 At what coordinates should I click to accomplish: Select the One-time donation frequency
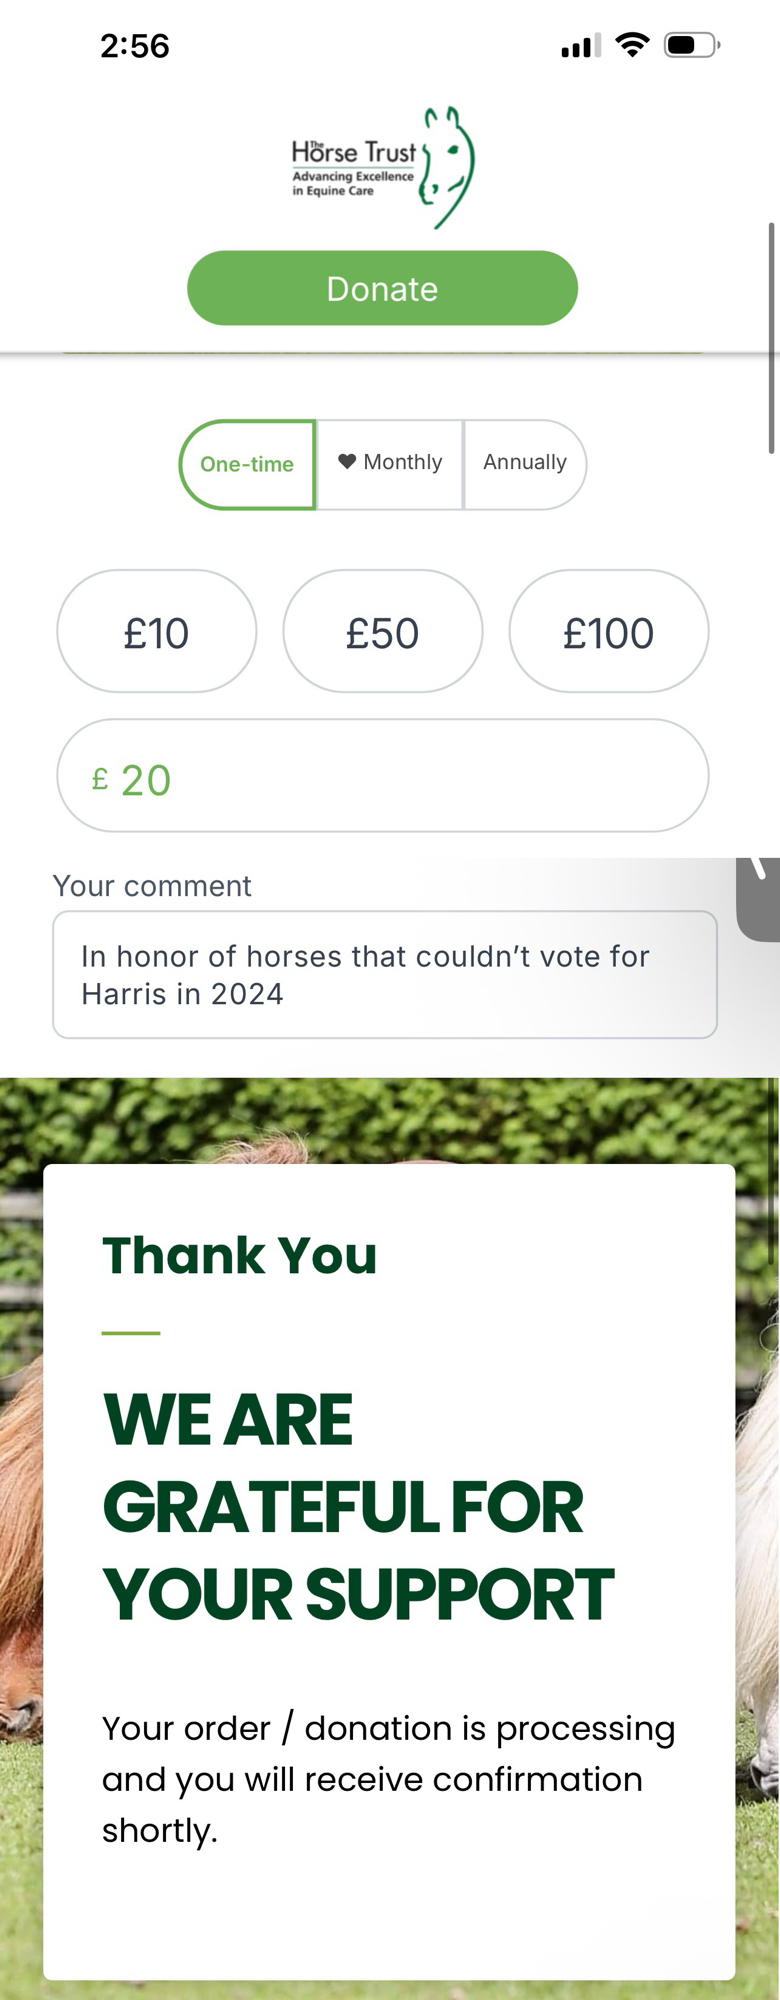point(247,464)
